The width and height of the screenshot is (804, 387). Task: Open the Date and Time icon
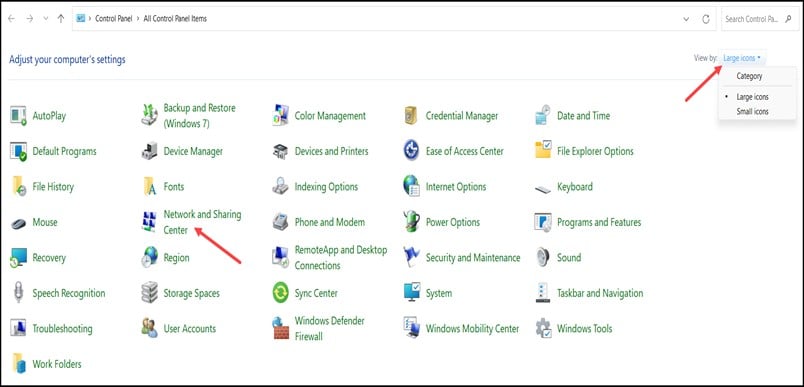click(x=542, y=116)
